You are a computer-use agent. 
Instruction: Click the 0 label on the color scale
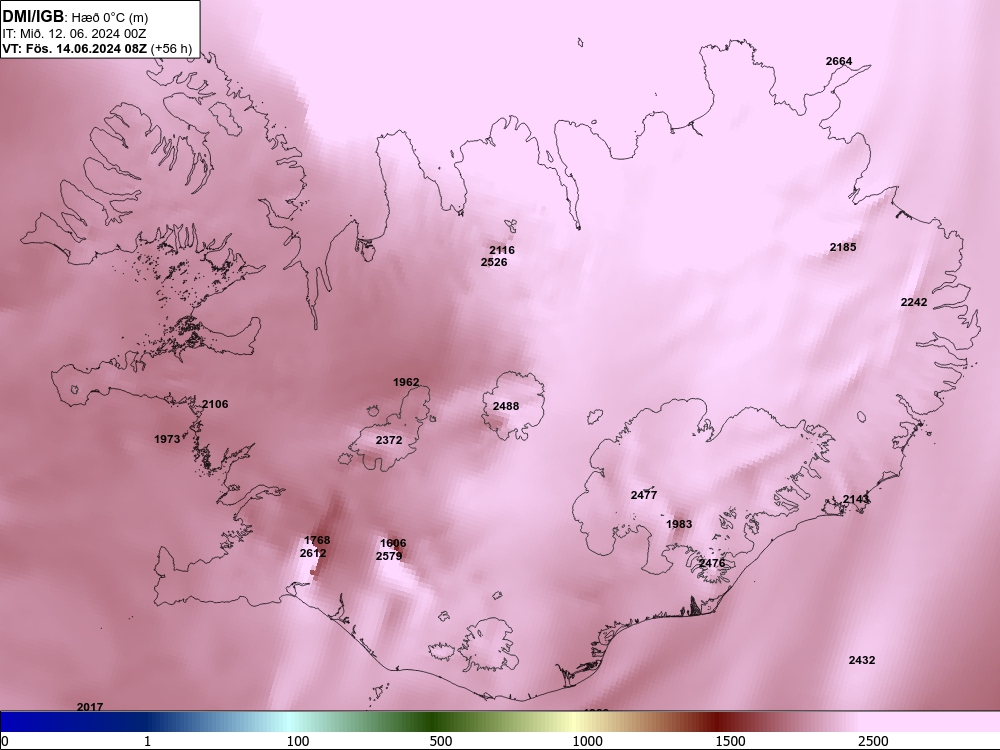[5, 741]
